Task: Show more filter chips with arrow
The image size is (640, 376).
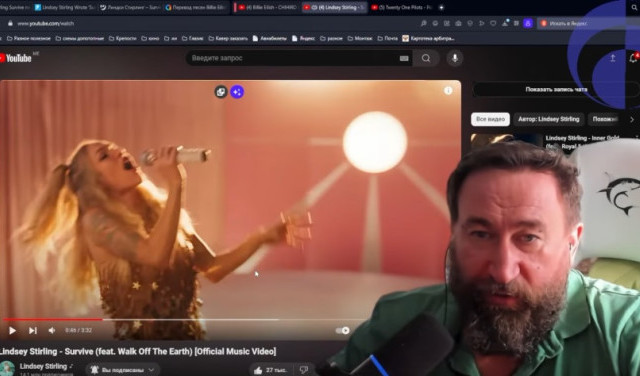Action: (x=632, y=119)
